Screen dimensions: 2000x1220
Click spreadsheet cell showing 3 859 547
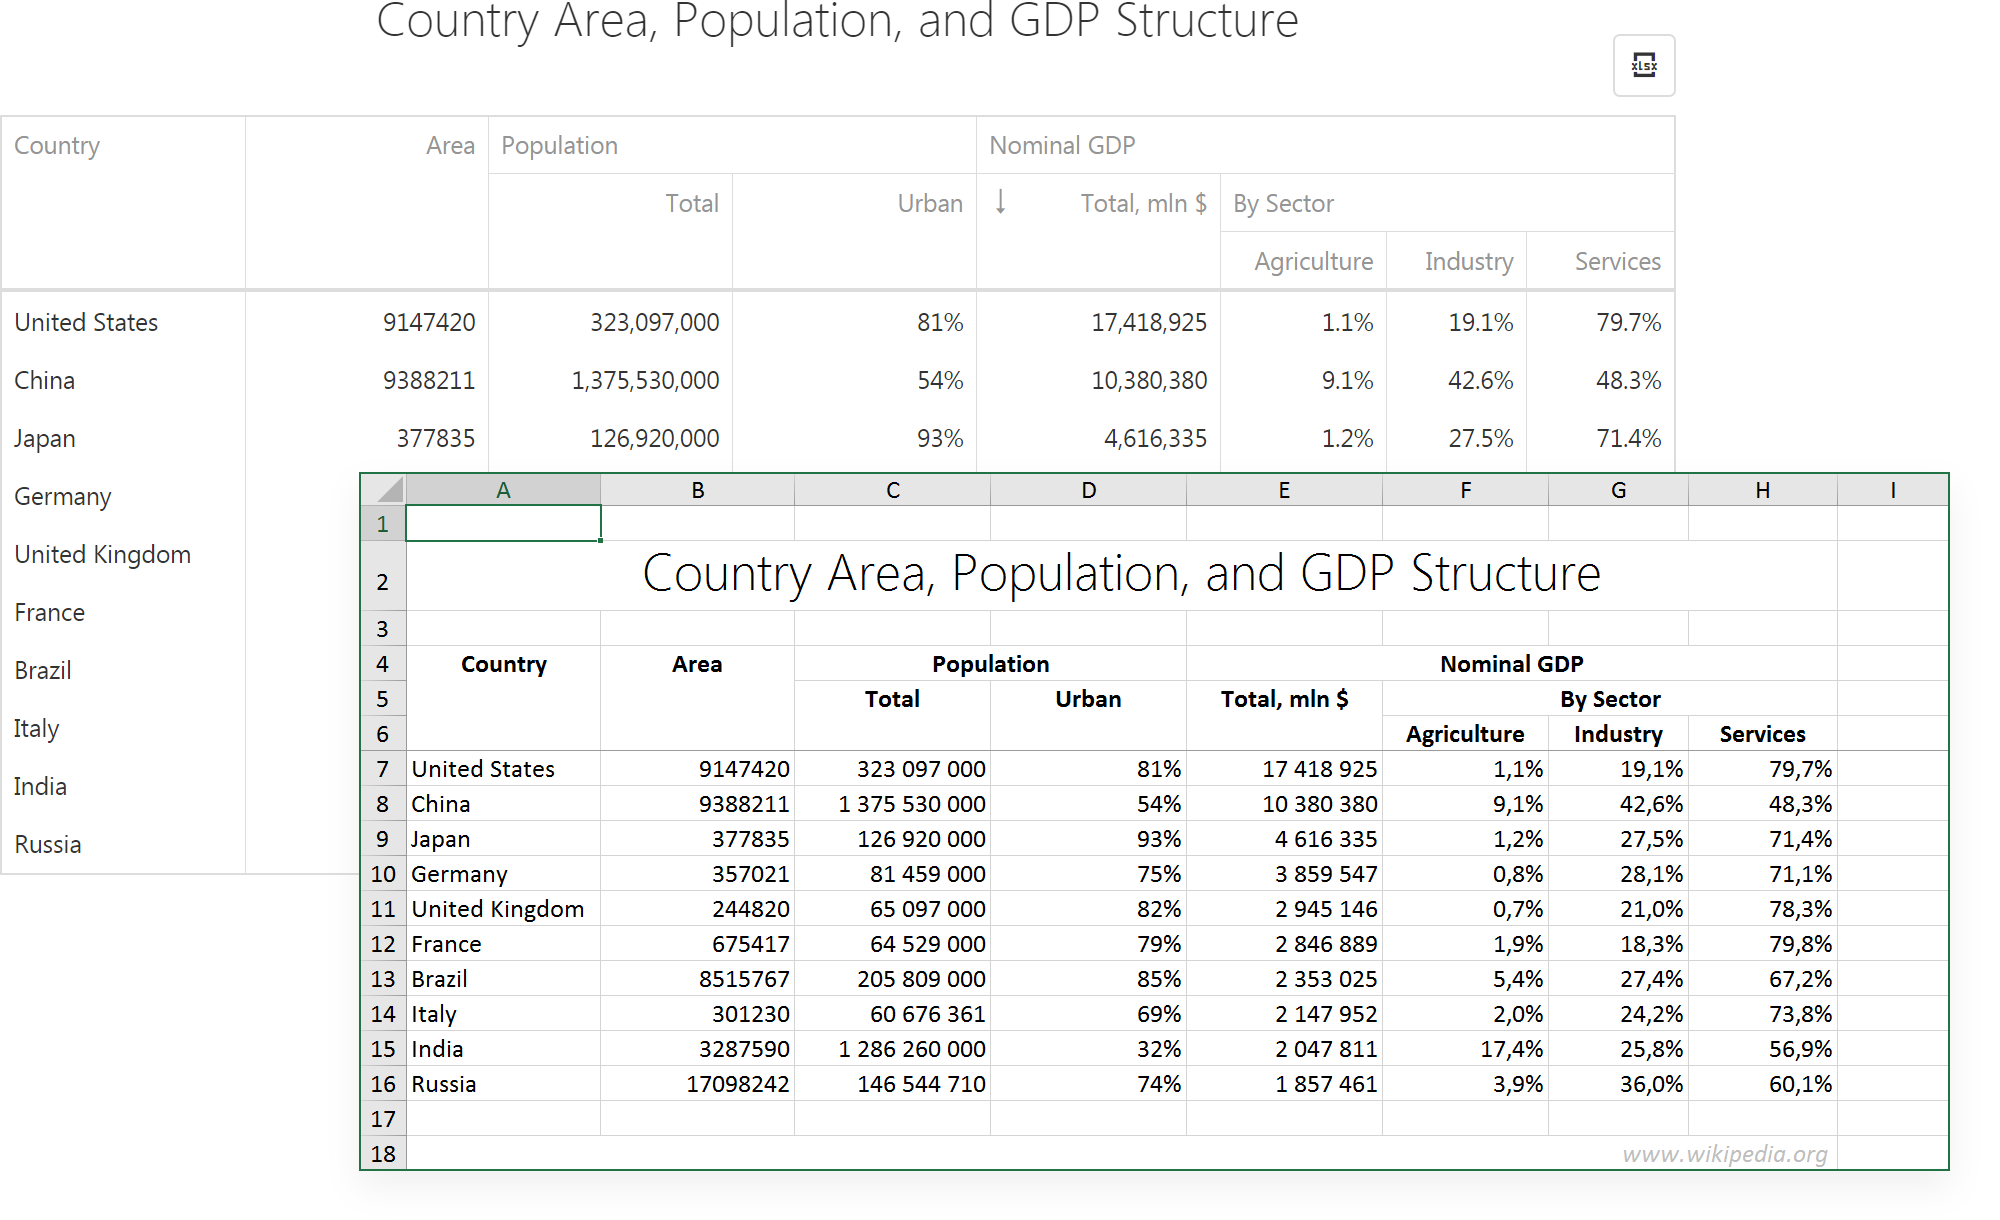click(x=1284, y=873)
